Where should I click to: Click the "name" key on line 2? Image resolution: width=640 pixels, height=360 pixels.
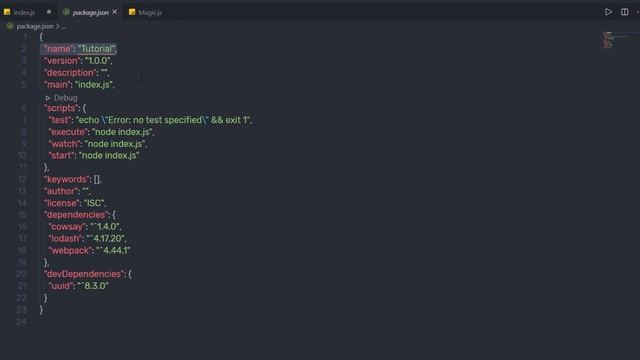tap(58, 49)
